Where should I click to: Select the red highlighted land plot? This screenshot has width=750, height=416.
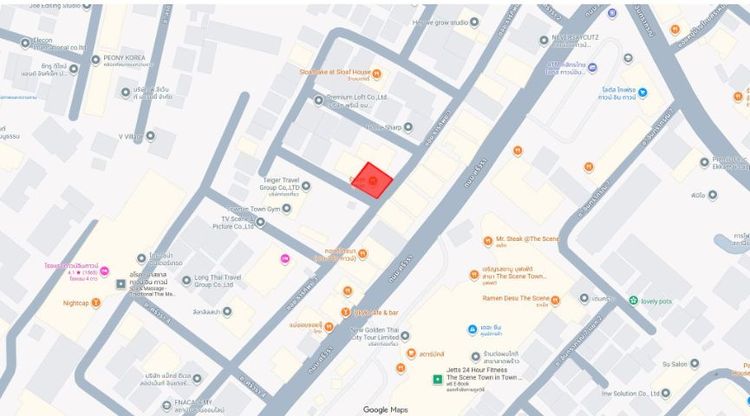click(372, 180)
